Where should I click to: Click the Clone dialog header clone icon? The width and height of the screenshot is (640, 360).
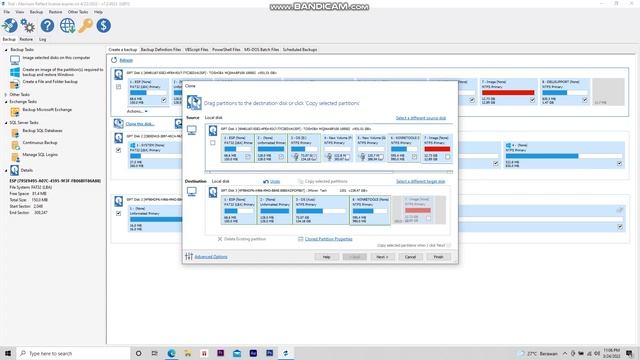194,102
